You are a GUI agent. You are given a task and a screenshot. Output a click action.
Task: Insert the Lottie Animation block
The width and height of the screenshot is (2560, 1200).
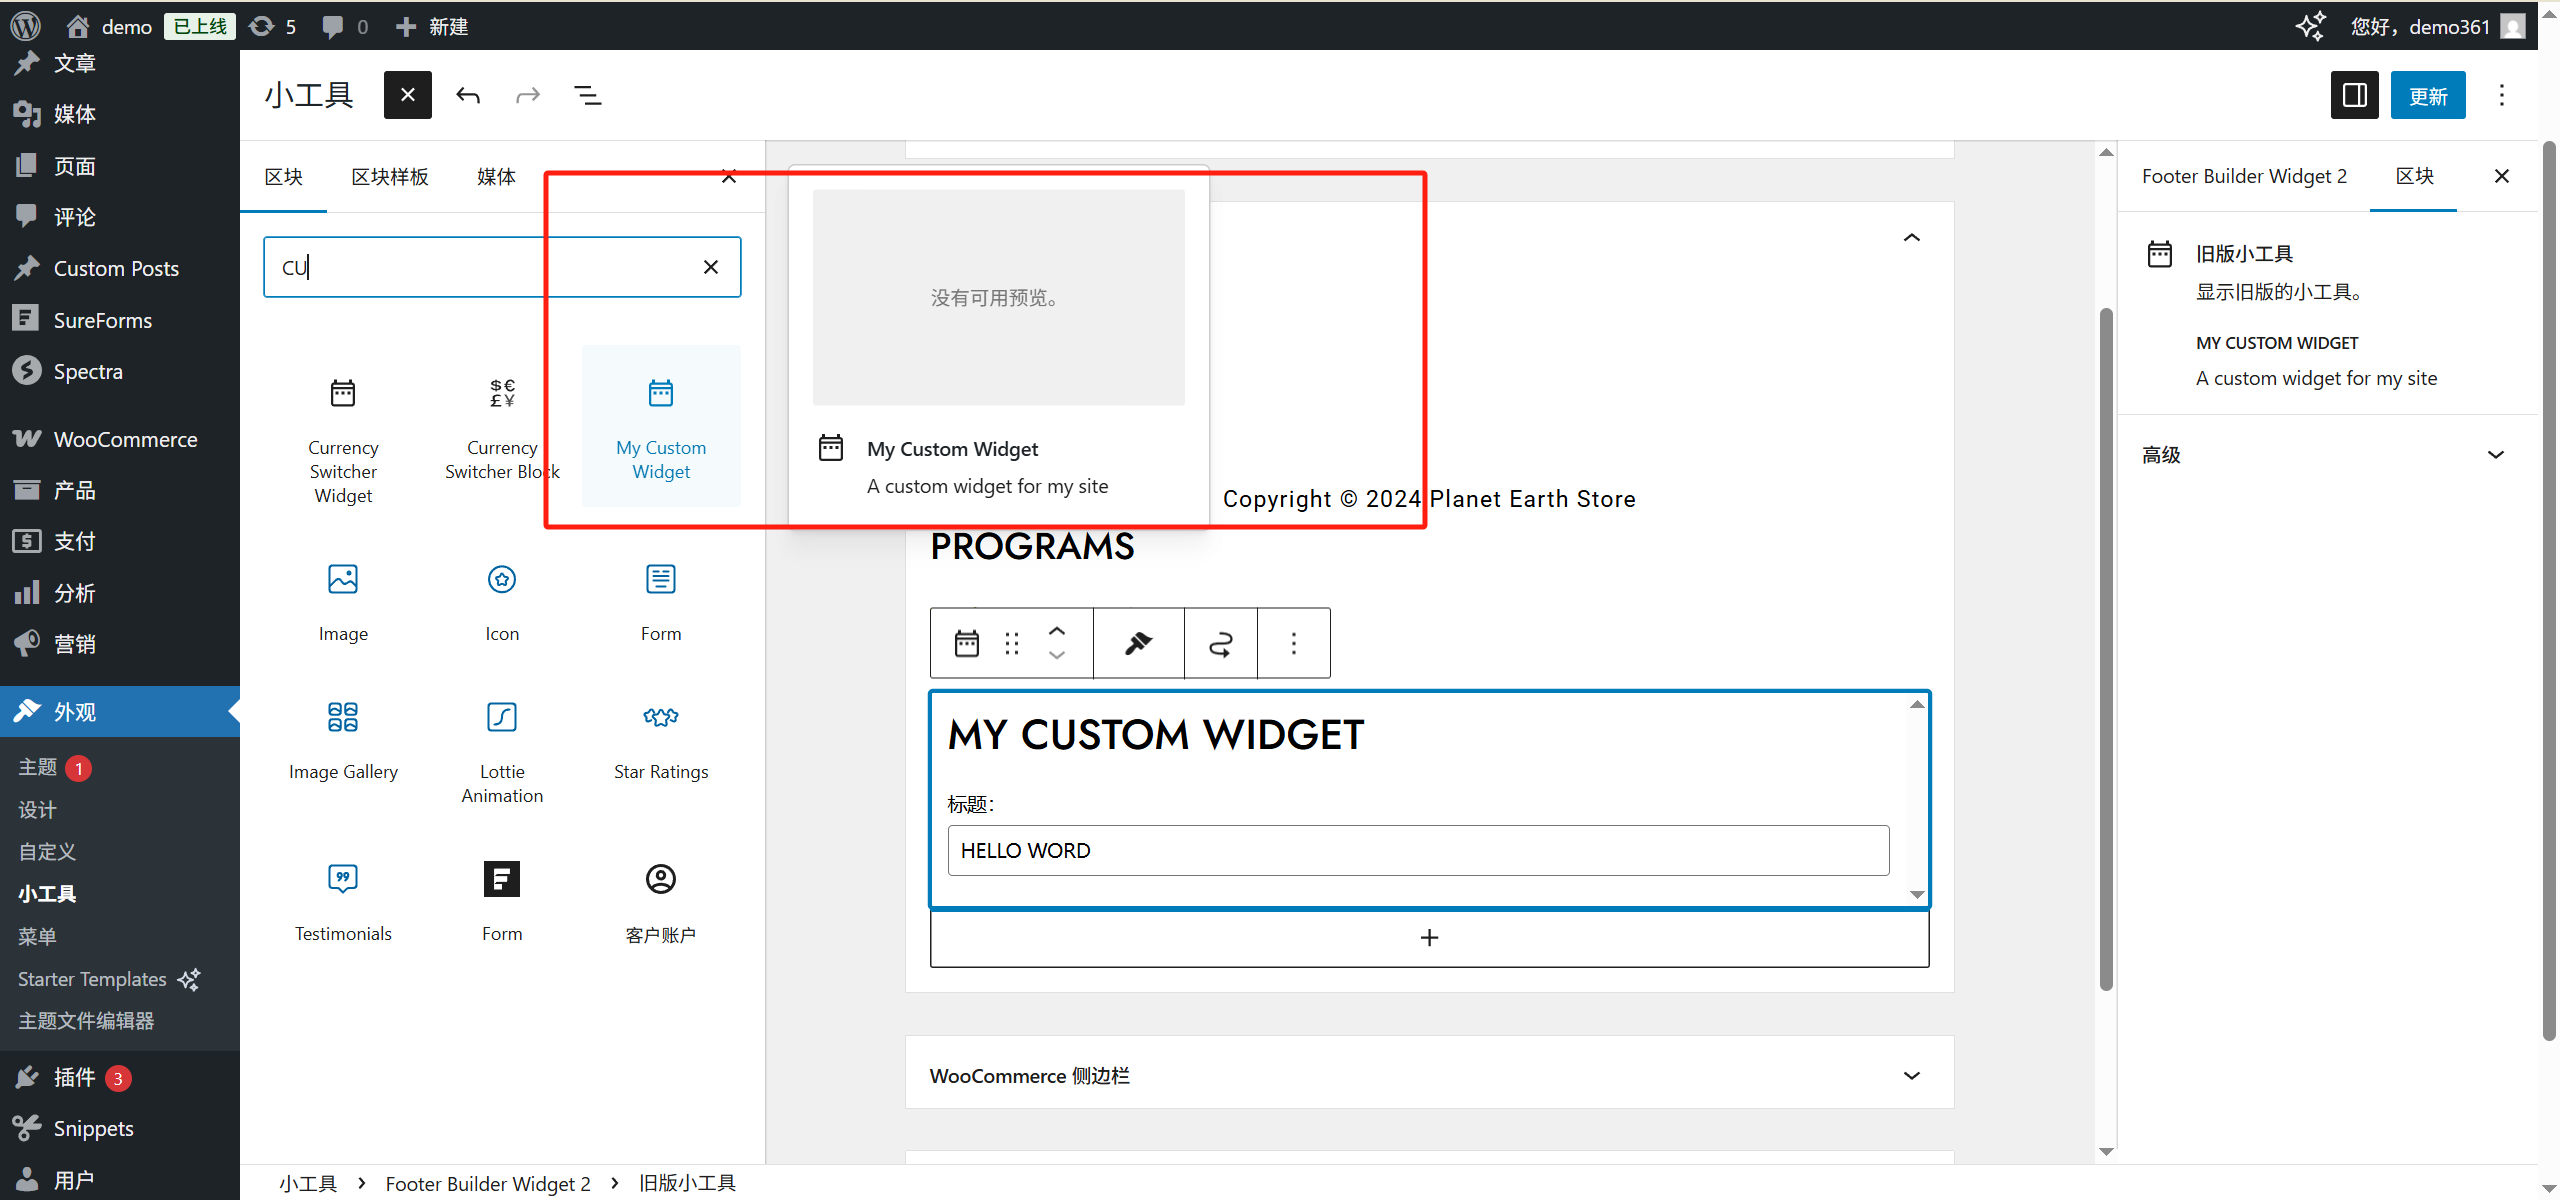coord(502,750)
